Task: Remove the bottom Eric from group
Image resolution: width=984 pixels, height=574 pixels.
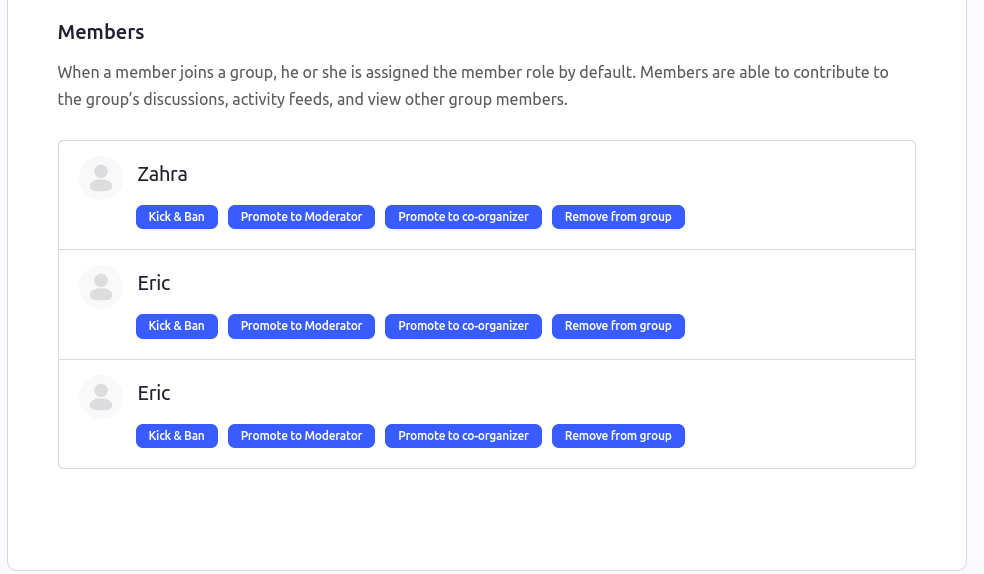Action: (618, 436)
